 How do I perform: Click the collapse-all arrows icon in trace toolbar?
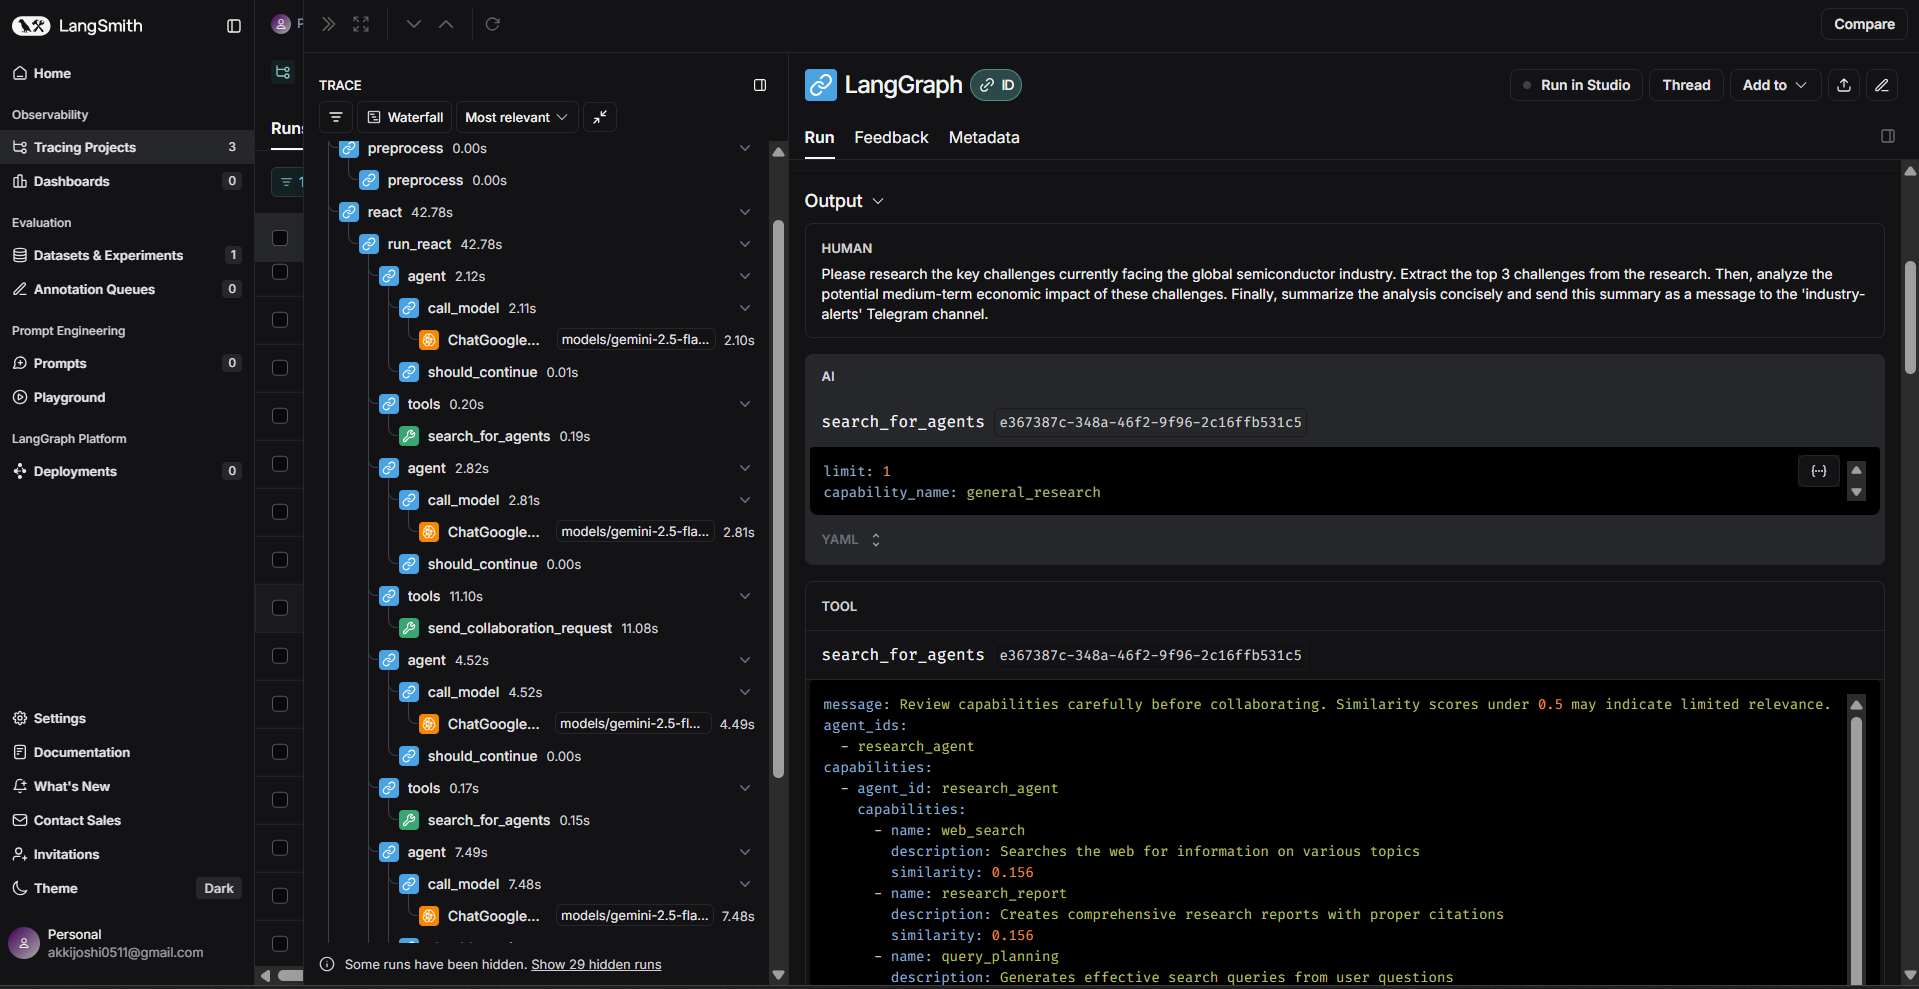tap(600, 117)
